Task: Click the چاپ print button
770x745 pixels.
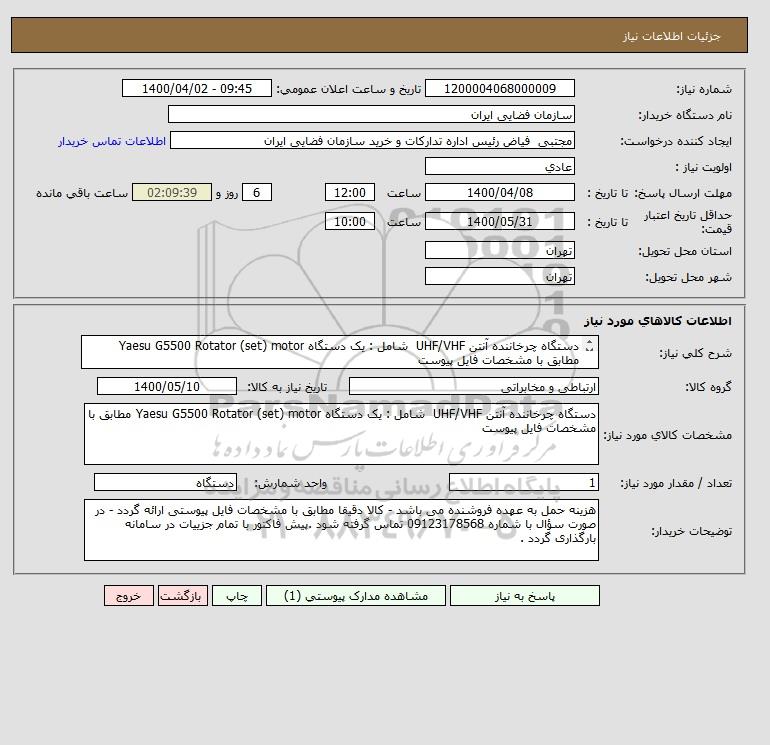Action: 237,596
